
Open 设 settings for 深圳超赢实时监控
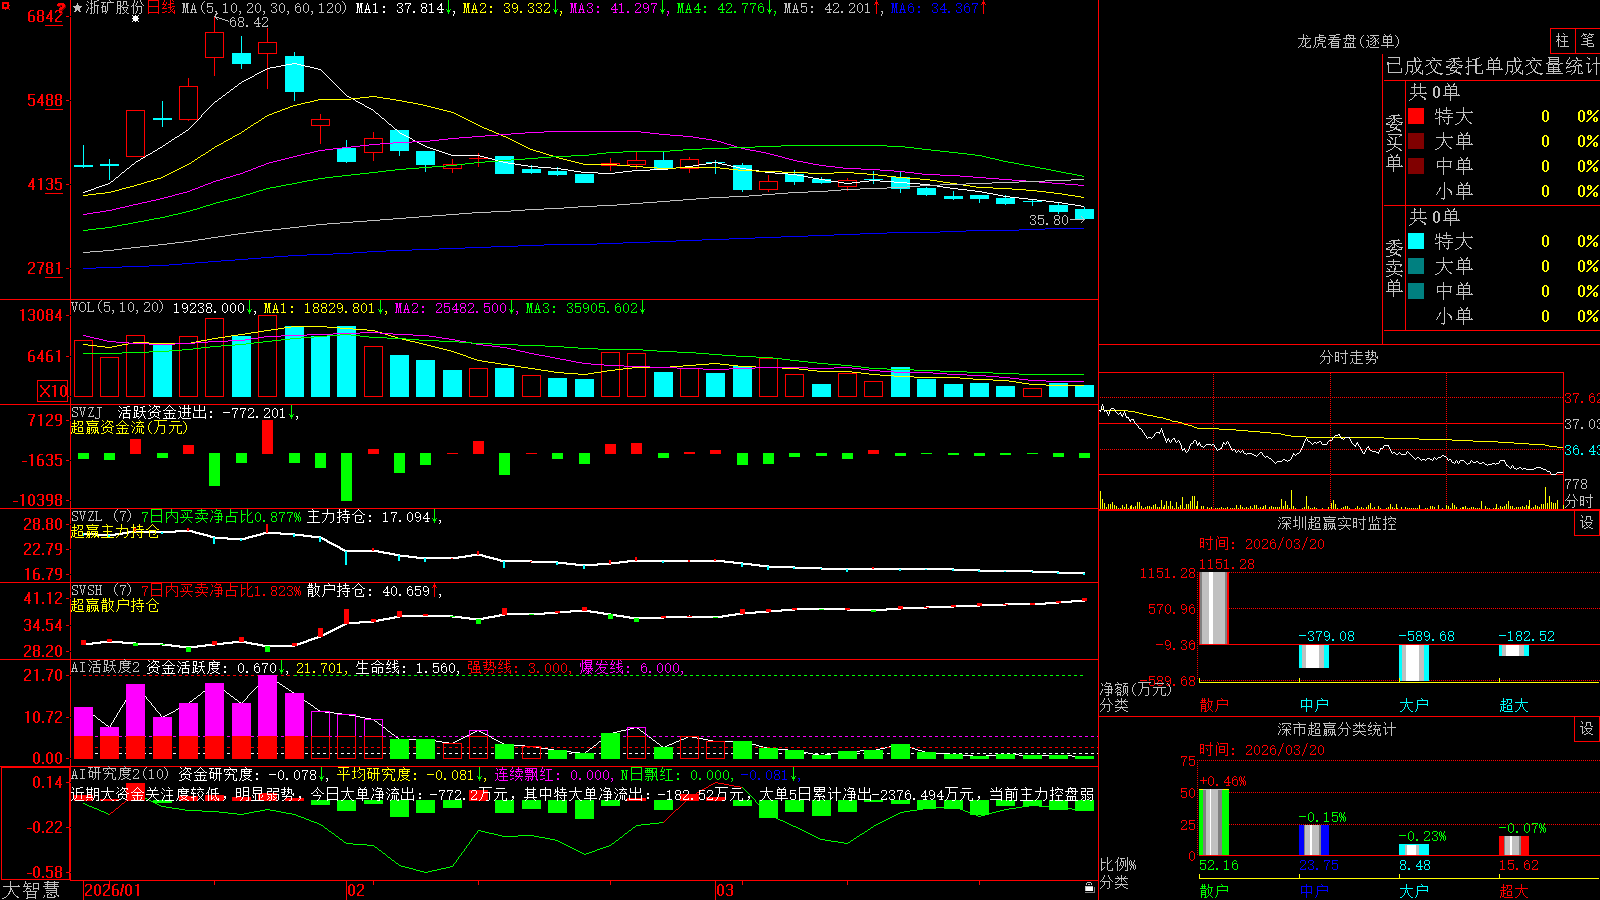click(1587, 523)
